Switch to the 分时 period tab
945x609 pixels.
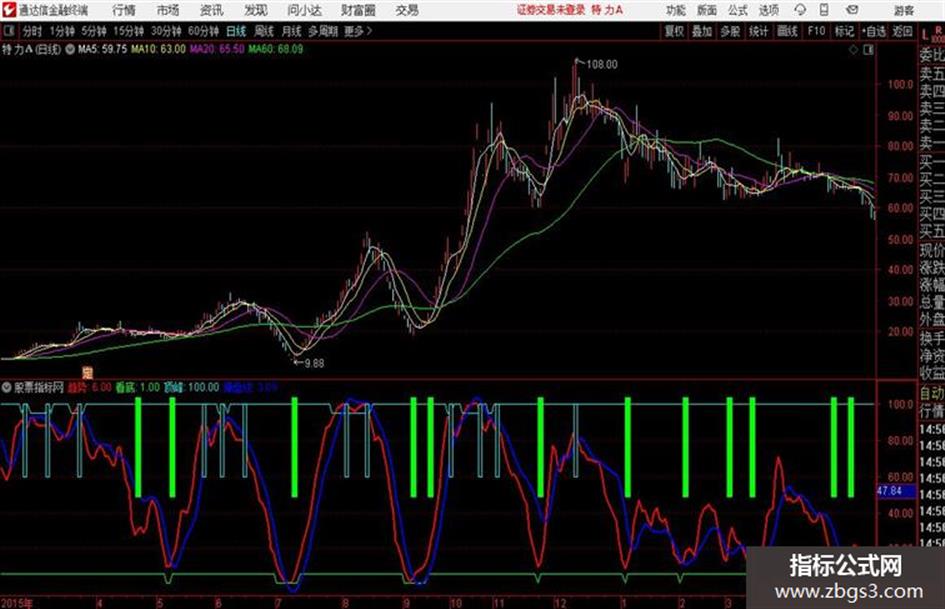click(x=32, y=31)
